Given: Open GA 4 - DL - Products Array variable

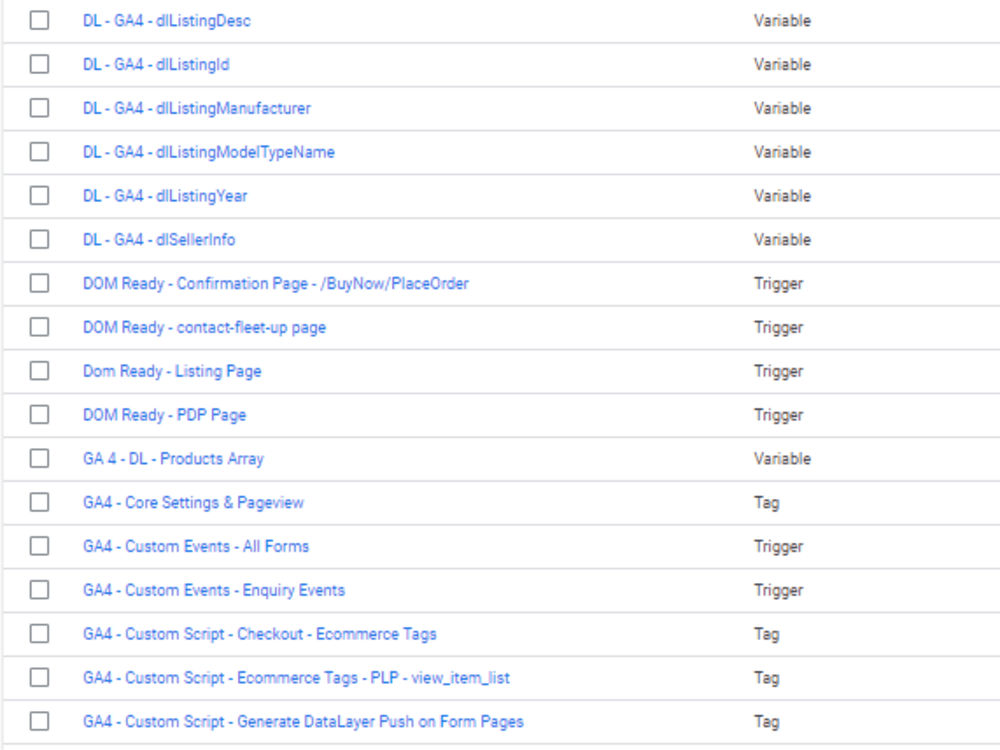Looking at the screenshot, I should (173, 459).
